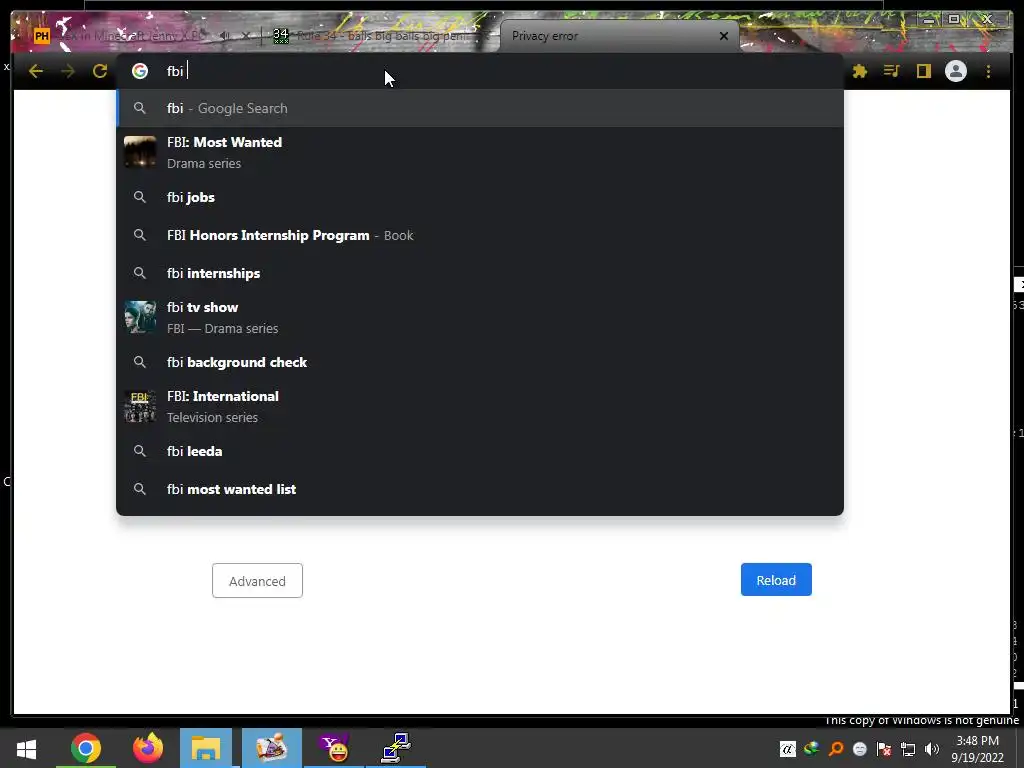
Task: Open the media controls toolbar icon
Action: [891, 71]
